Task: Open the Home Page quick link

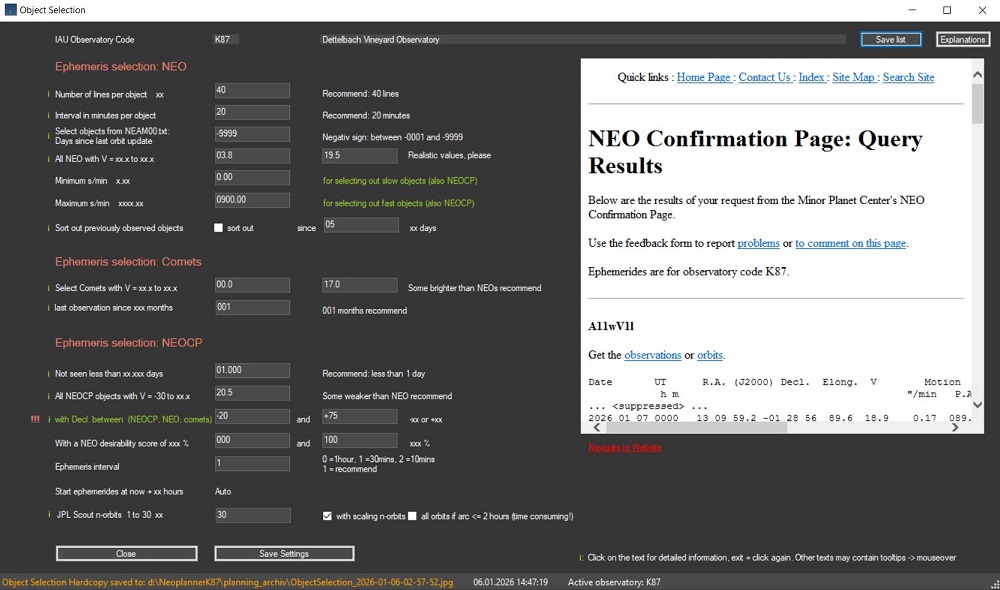Action: pyautogui.click(x=702, y=77)
